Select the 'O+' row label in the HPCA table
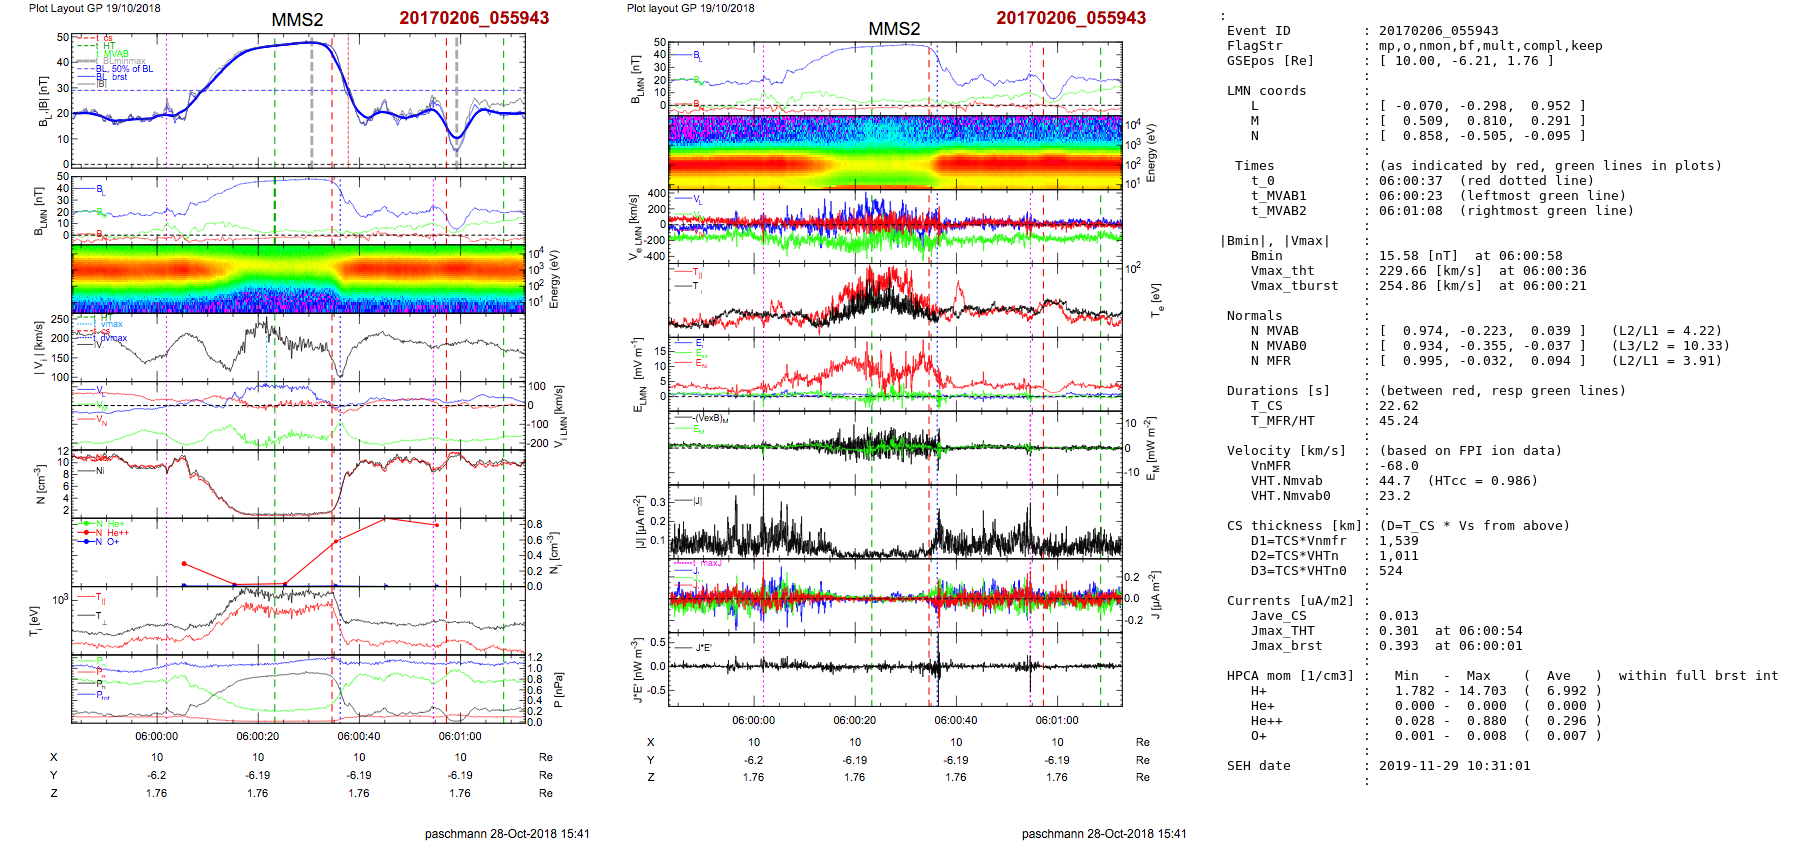 [x=1258, y=736]
